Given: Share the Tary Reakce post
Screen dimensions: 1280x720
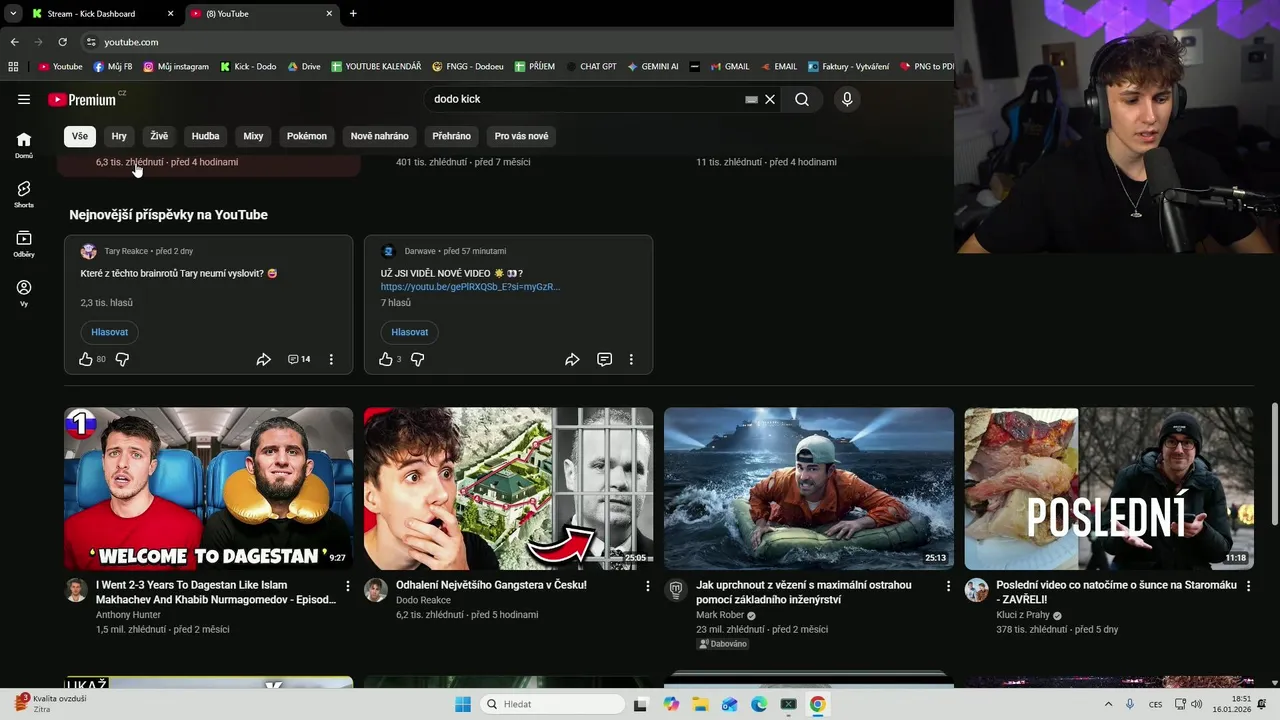Looking at the screenshot, I should coord(264,359).
